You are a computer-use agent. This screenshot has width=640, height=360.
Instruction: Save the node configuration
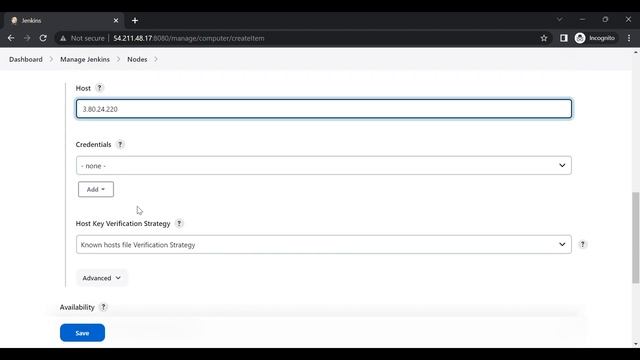pyautogui.click(x=82, y=333)
